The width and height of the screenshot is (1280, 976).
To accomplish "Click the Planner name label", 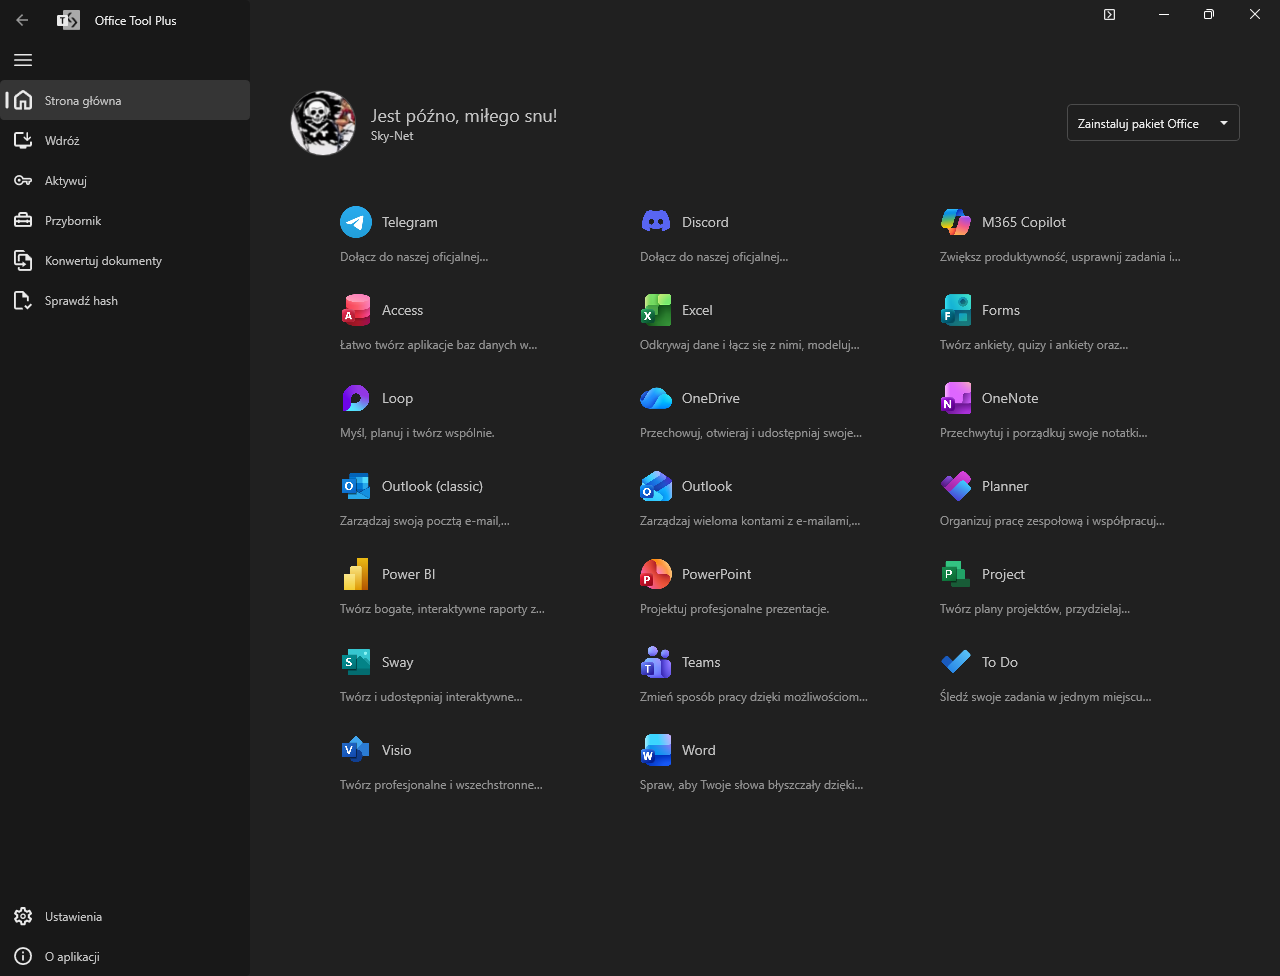I will [x=1005, y=486].
